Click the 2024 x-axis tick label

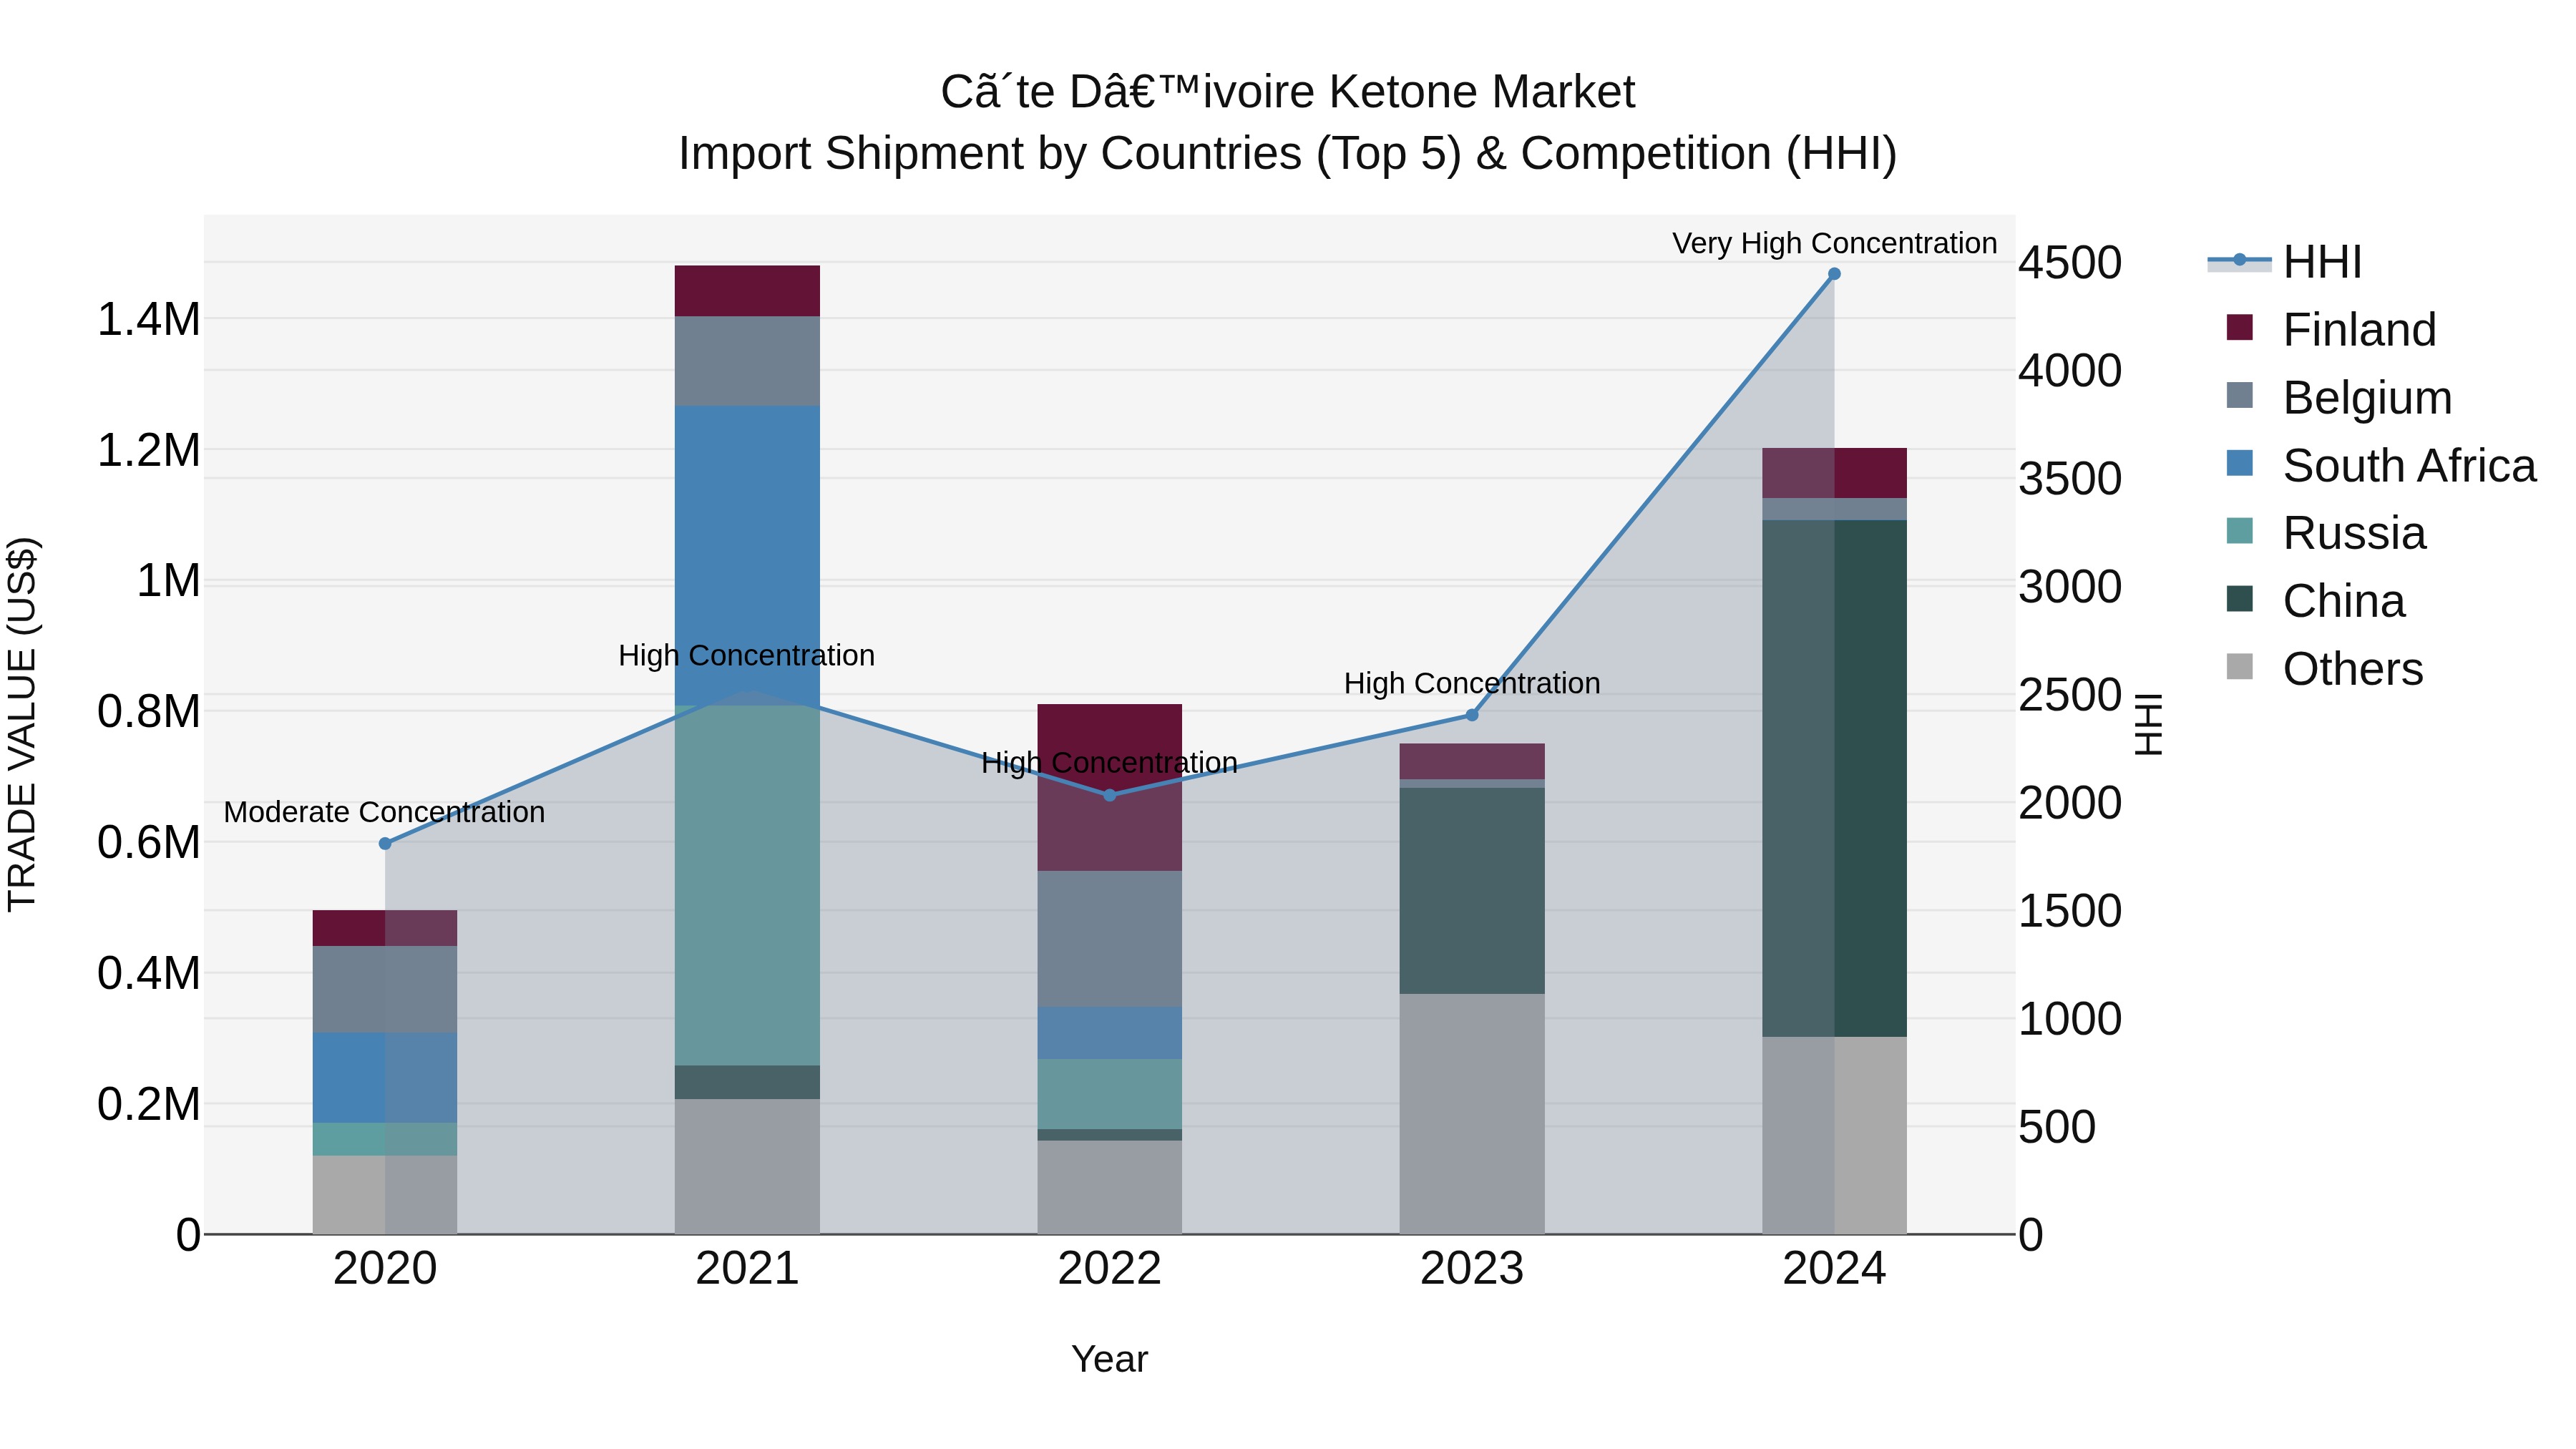click(x=1834, y=1269)
